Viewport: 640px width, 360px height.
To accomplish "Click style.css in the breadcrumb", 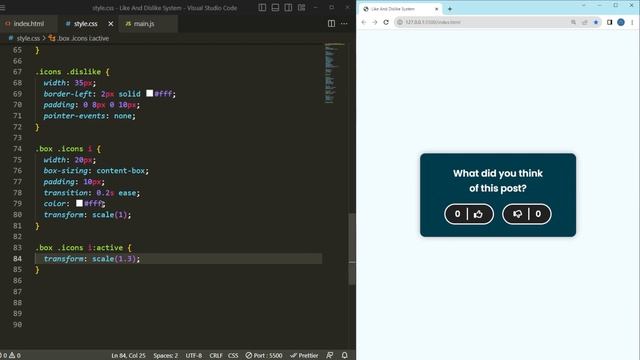I will 28,38.
